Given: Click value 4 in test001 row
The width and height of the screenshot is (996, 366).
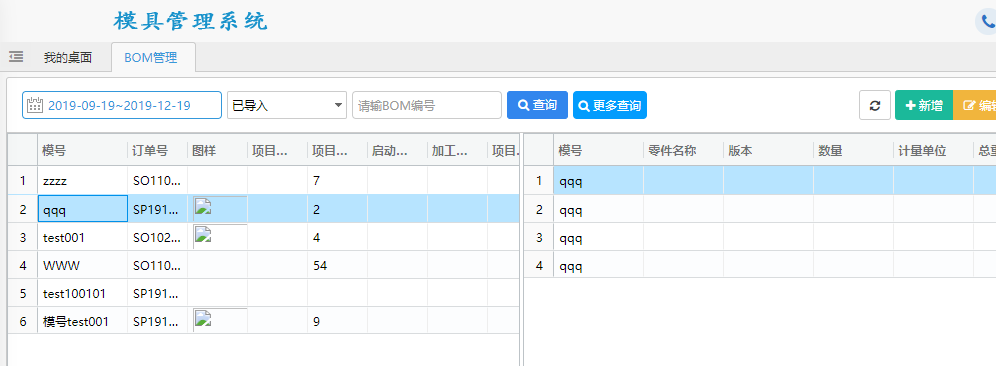Looking at the screenshot, I should pyautogui.click(x=337, y=238).
